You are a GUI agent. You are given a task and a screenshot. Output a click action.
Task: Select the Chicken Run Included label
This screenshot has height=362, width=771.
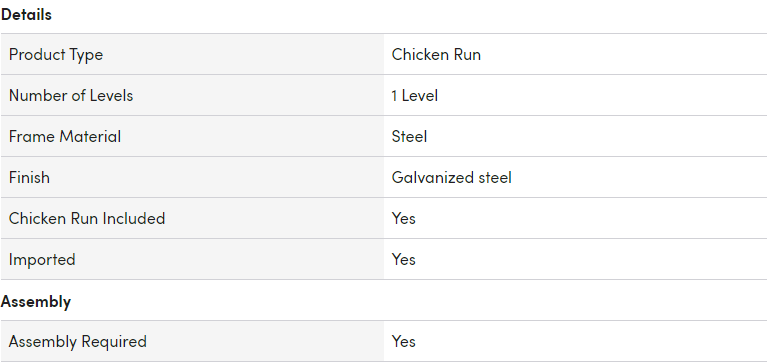(87, 218)
